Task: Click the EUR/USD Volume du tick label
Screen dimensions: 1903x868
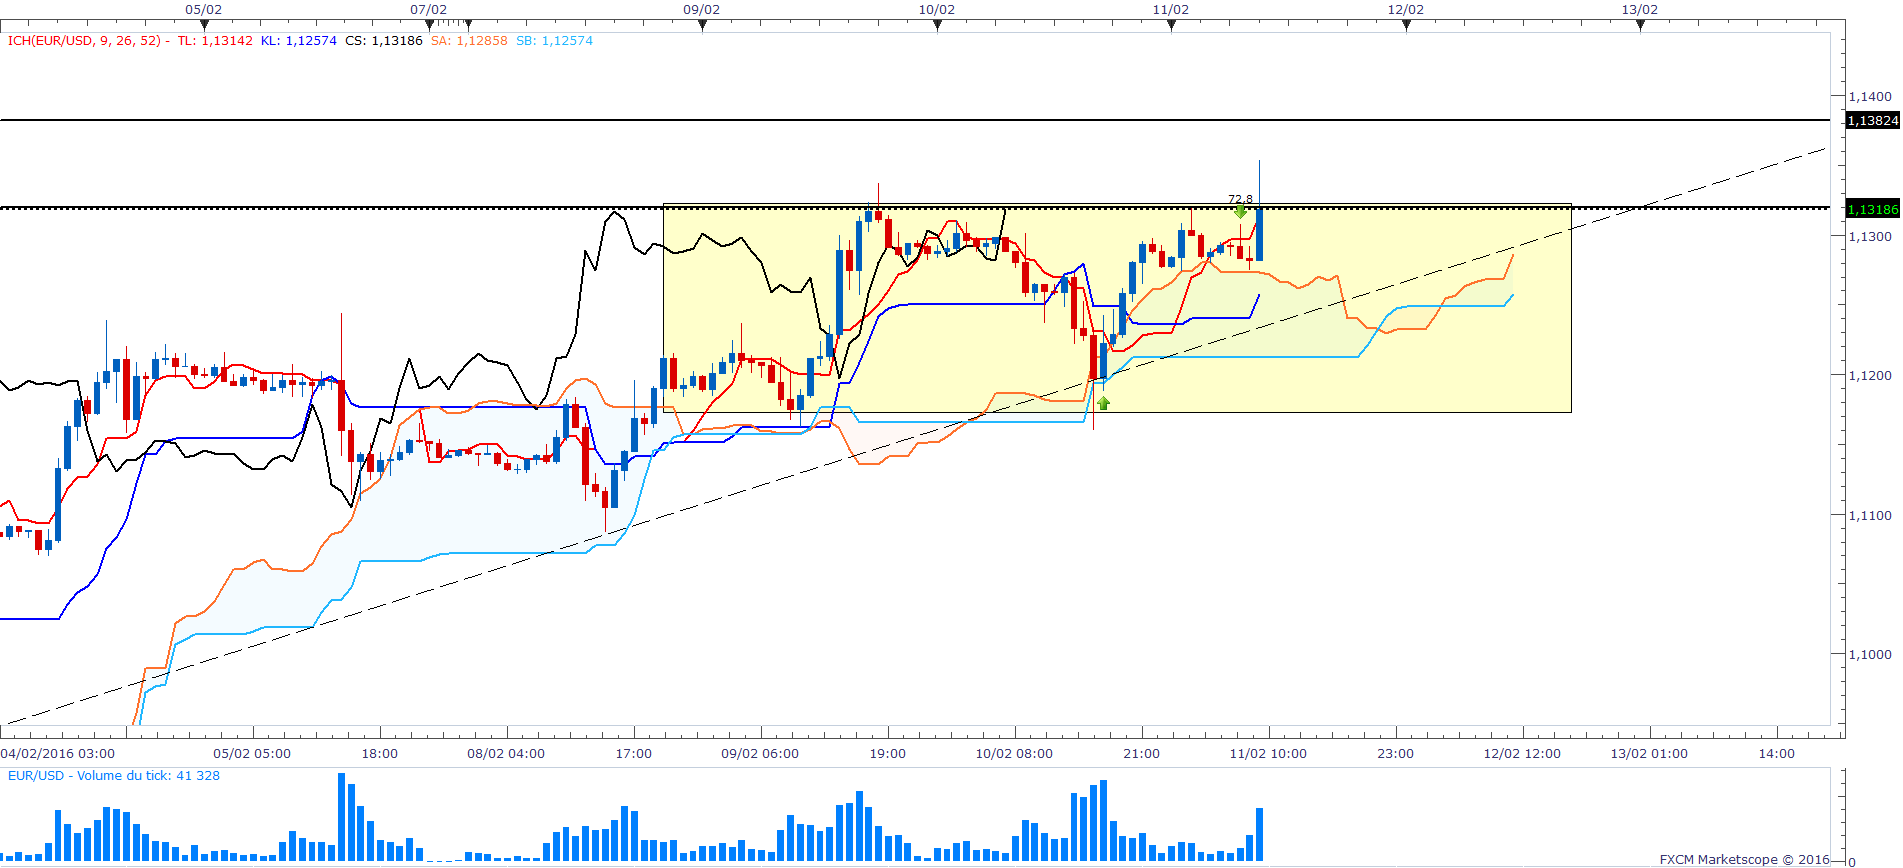Action: coord(113,776)
